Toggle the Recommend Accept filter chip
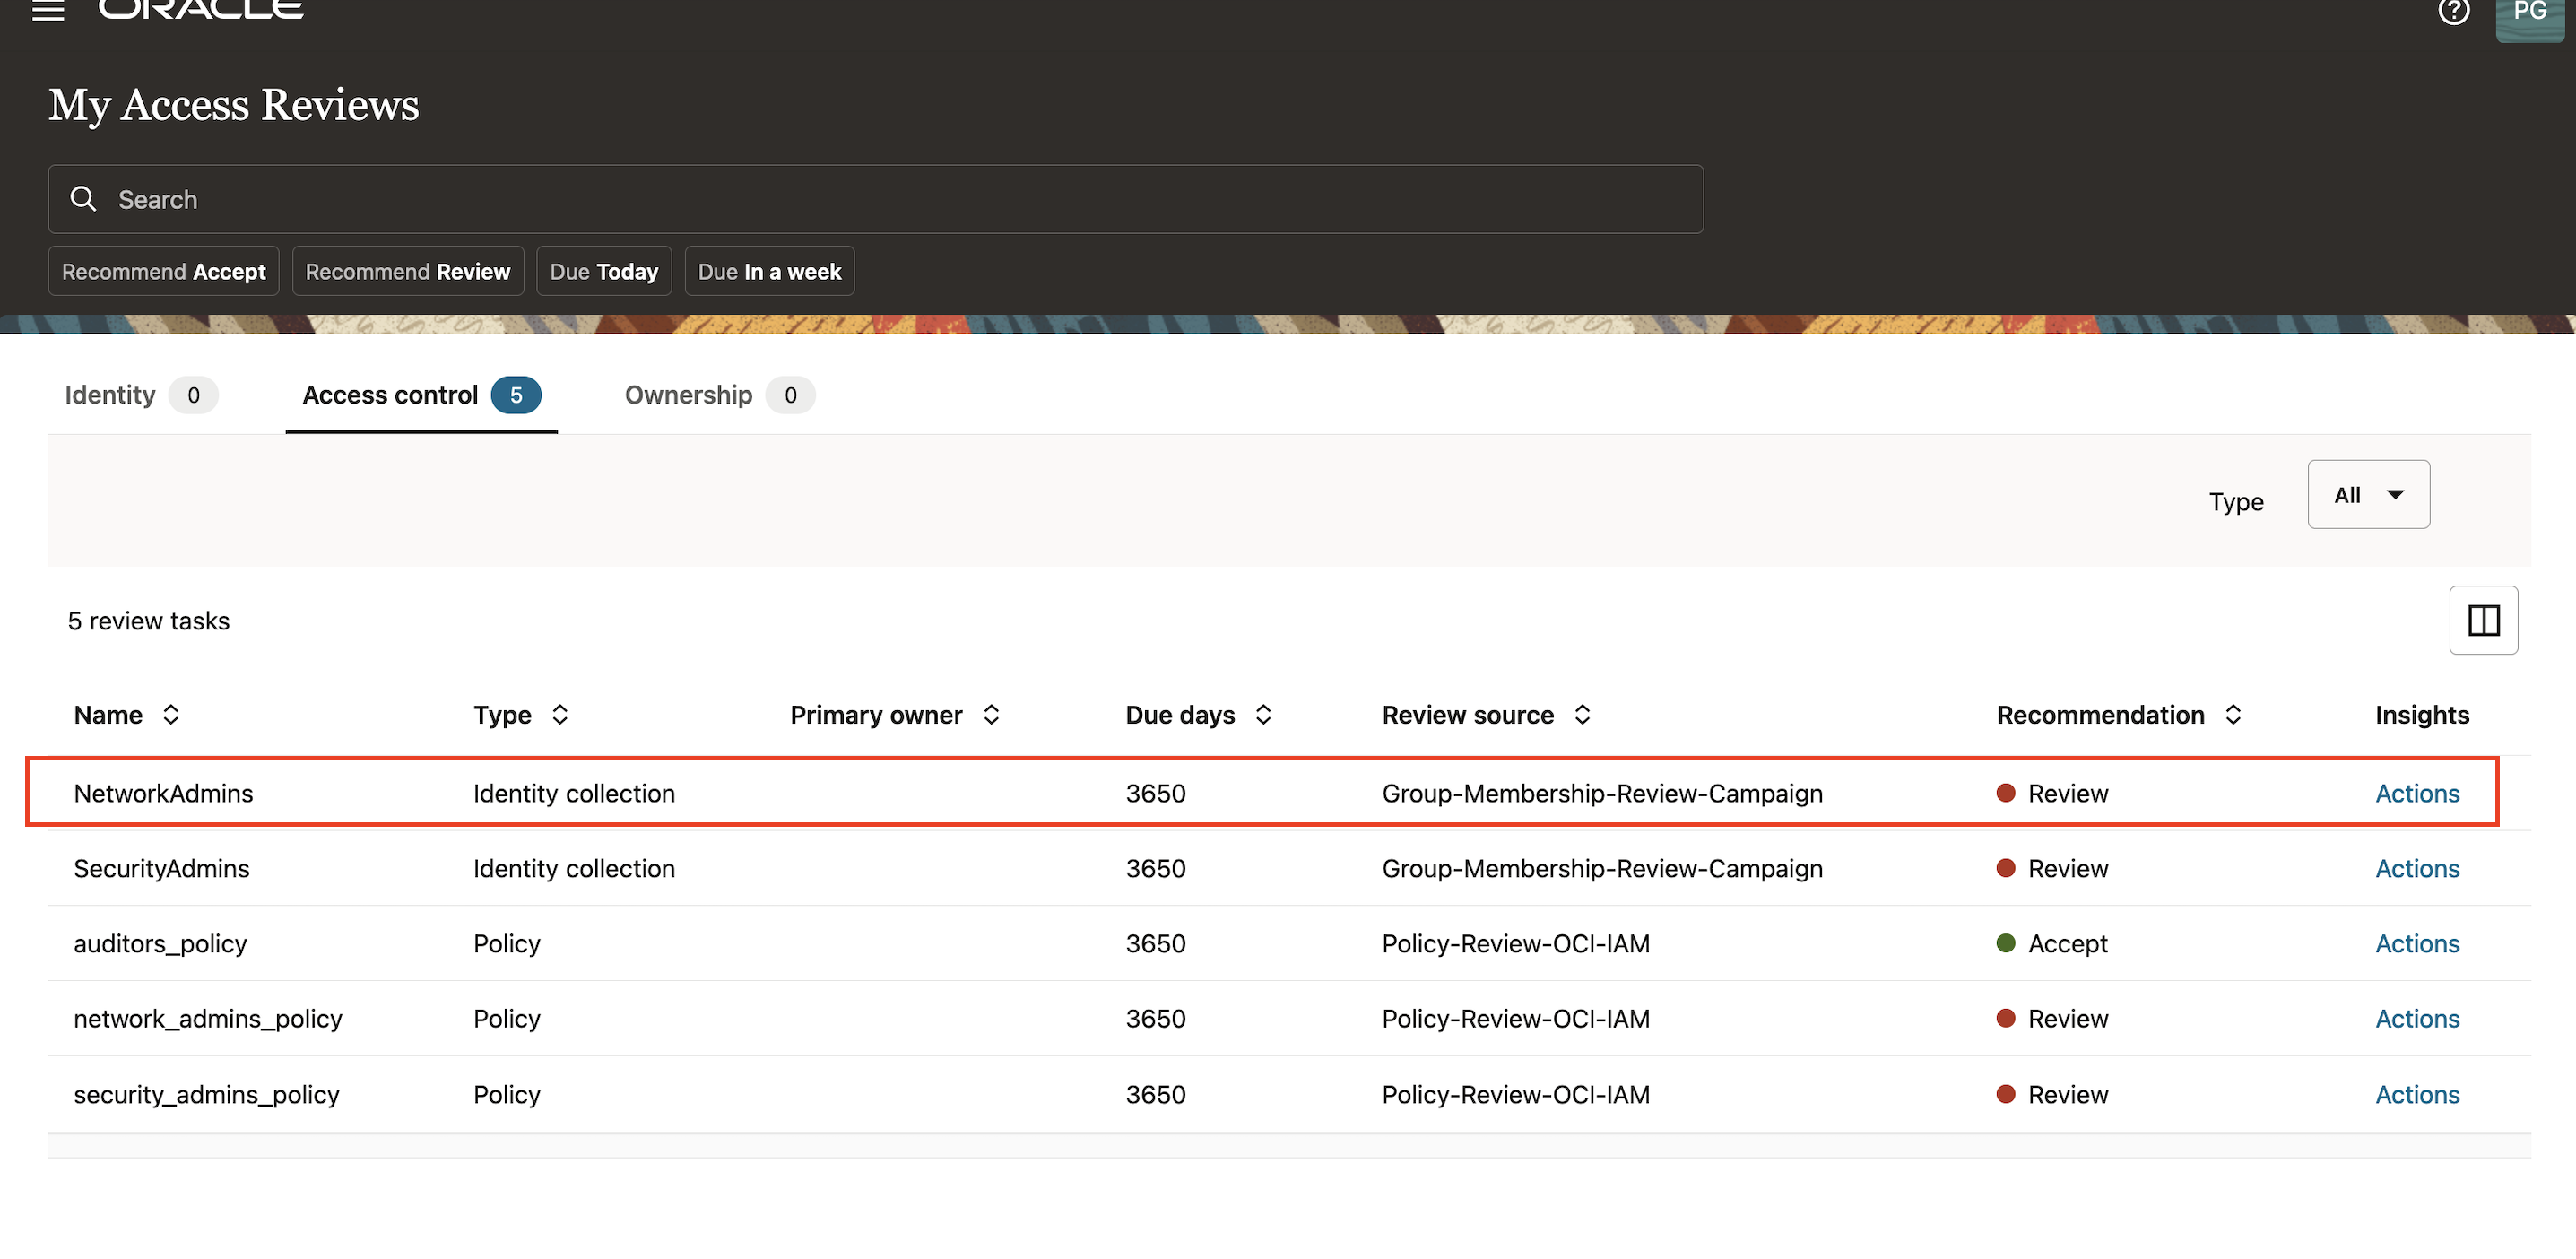The height and width of the screenshot is (1259, 2576). coord(163,270)
